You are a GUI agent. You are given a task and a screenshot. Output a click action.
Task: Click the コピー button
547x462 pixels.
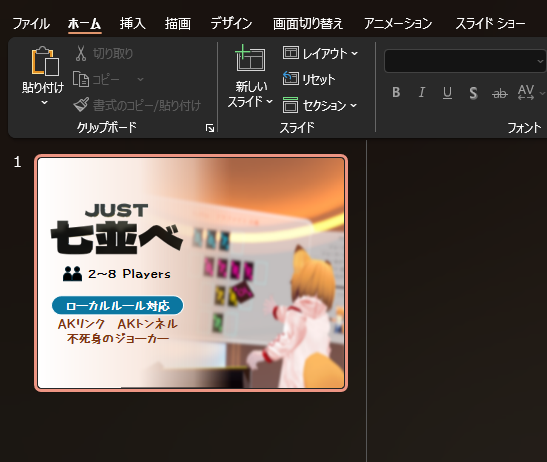tap(97, 80)
